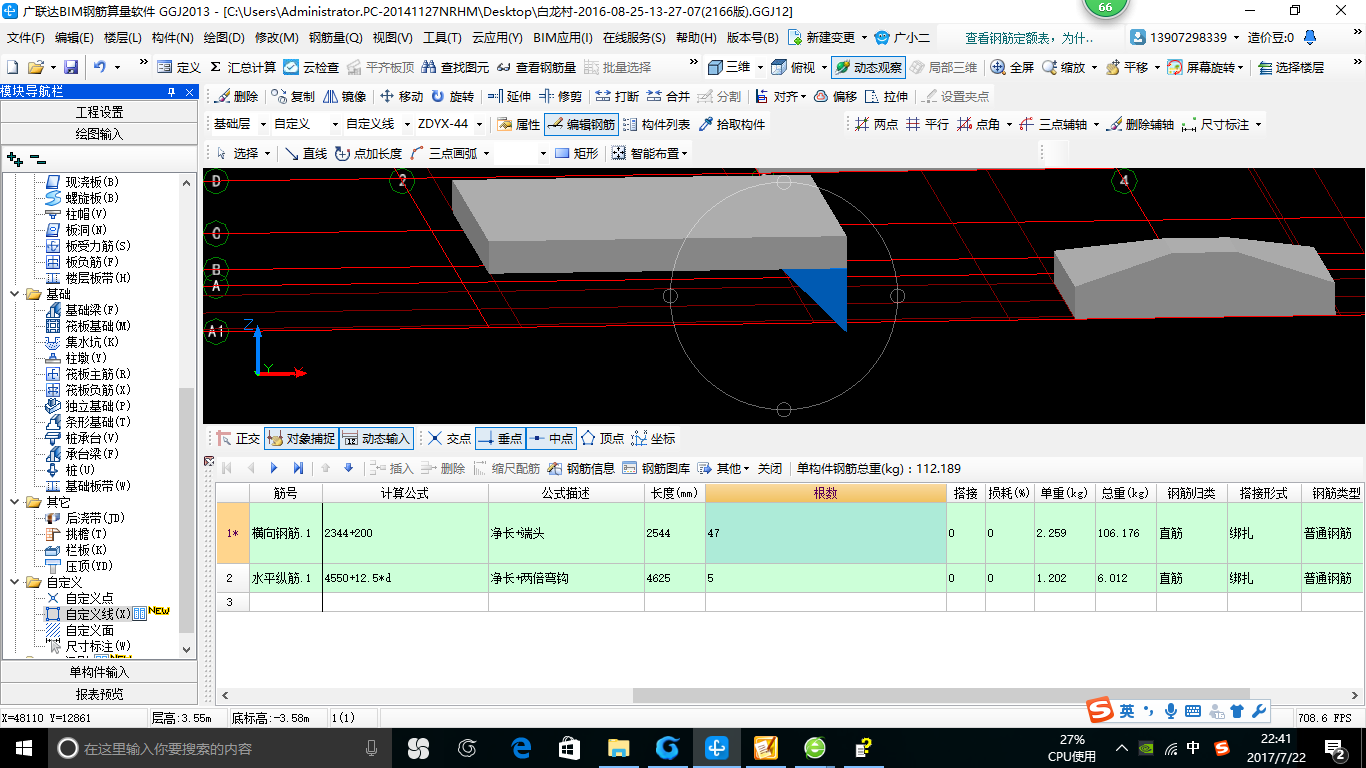Toggle 正交 orthogonal mode
Screen dimensions: 1366x768
point(238,439)
